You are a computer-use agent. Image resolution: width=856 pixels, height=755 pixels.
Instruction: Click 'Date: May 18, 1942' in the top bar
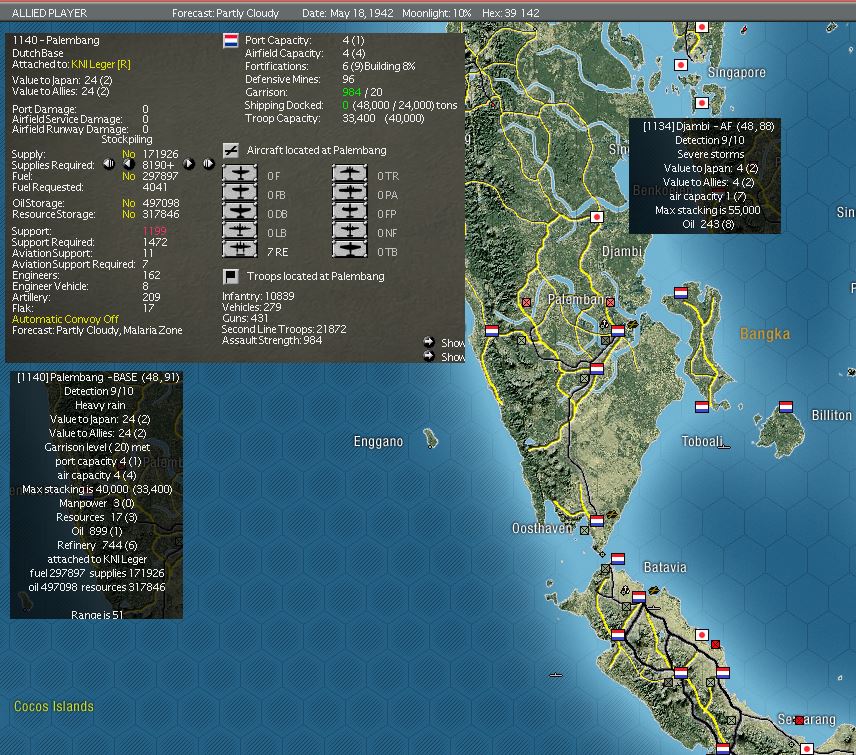click(348, 13)
